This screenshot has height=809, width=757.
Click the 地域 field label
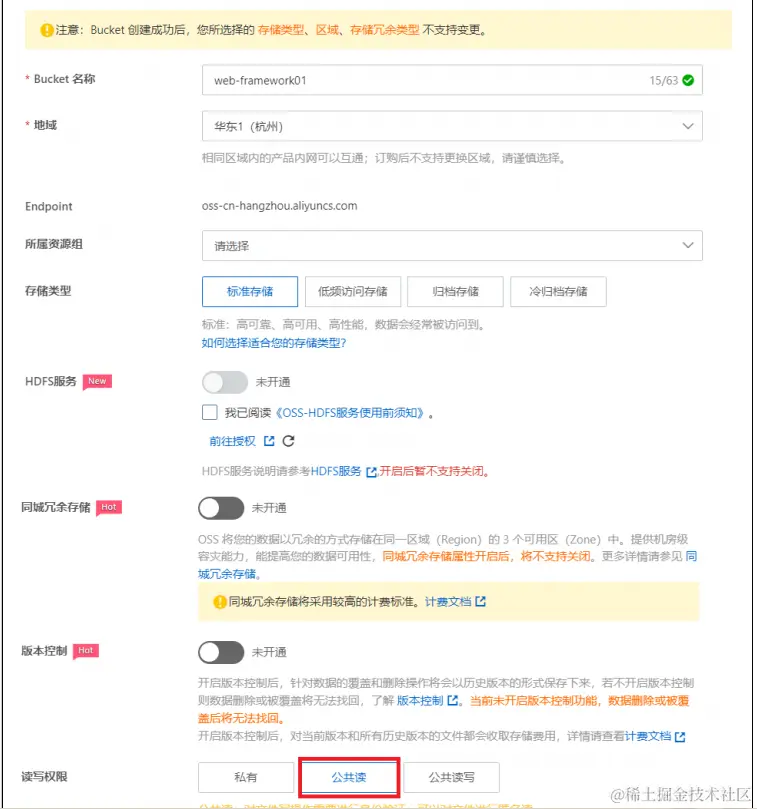[x=45, y=125]
